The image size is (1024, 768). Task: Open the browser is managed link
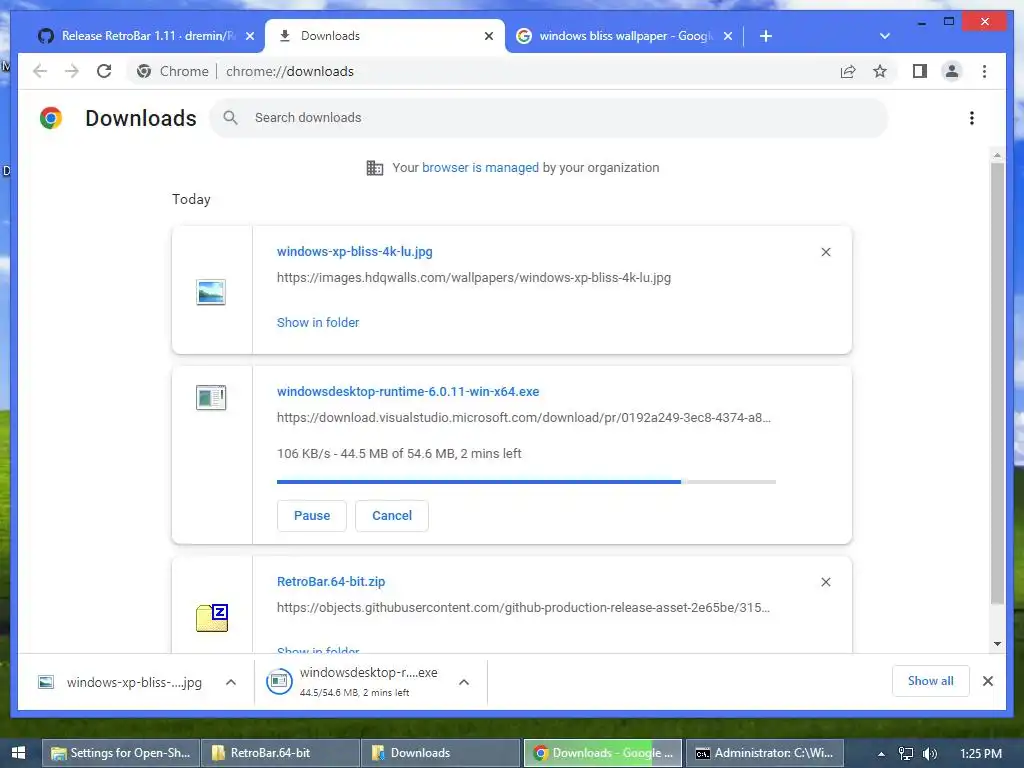tap(481, 168)
